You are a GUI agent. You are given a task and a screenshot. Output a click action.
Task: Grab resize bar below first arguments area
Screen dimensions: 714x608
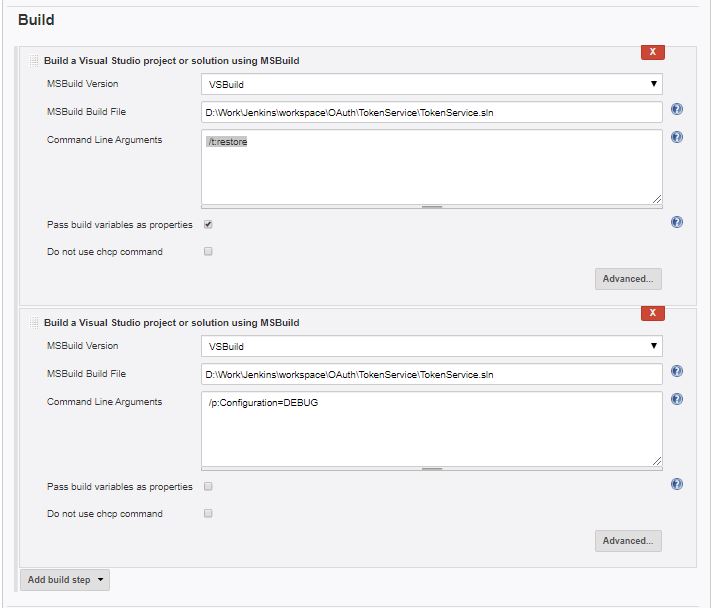(432, 207)
